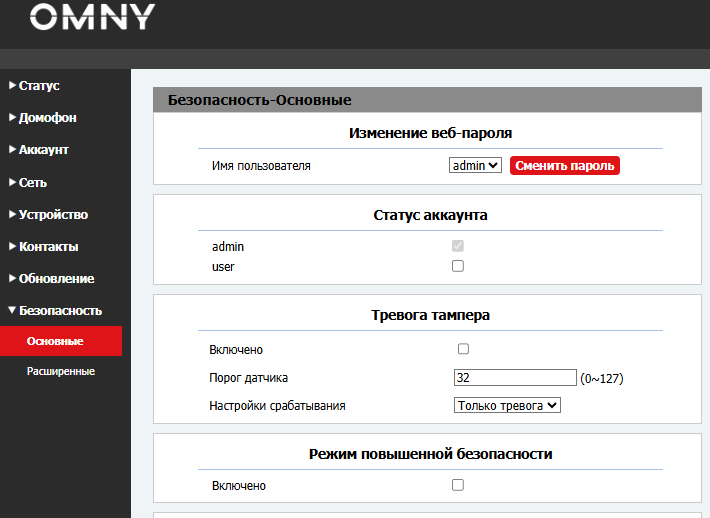
Task: Expand the Статус menu section
Action: [39, 86]
